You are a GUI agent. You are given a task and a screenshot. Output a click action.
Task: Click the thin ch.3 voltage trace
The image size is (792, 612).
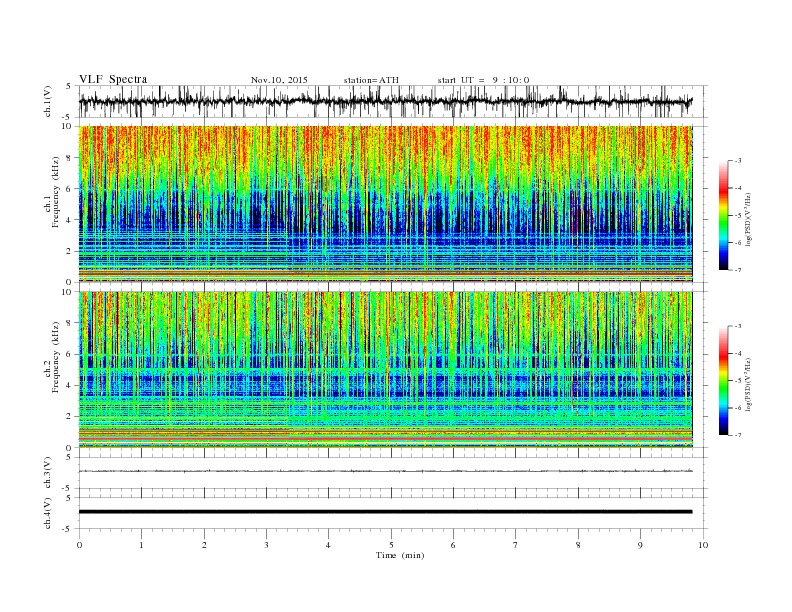click(385, 471)
